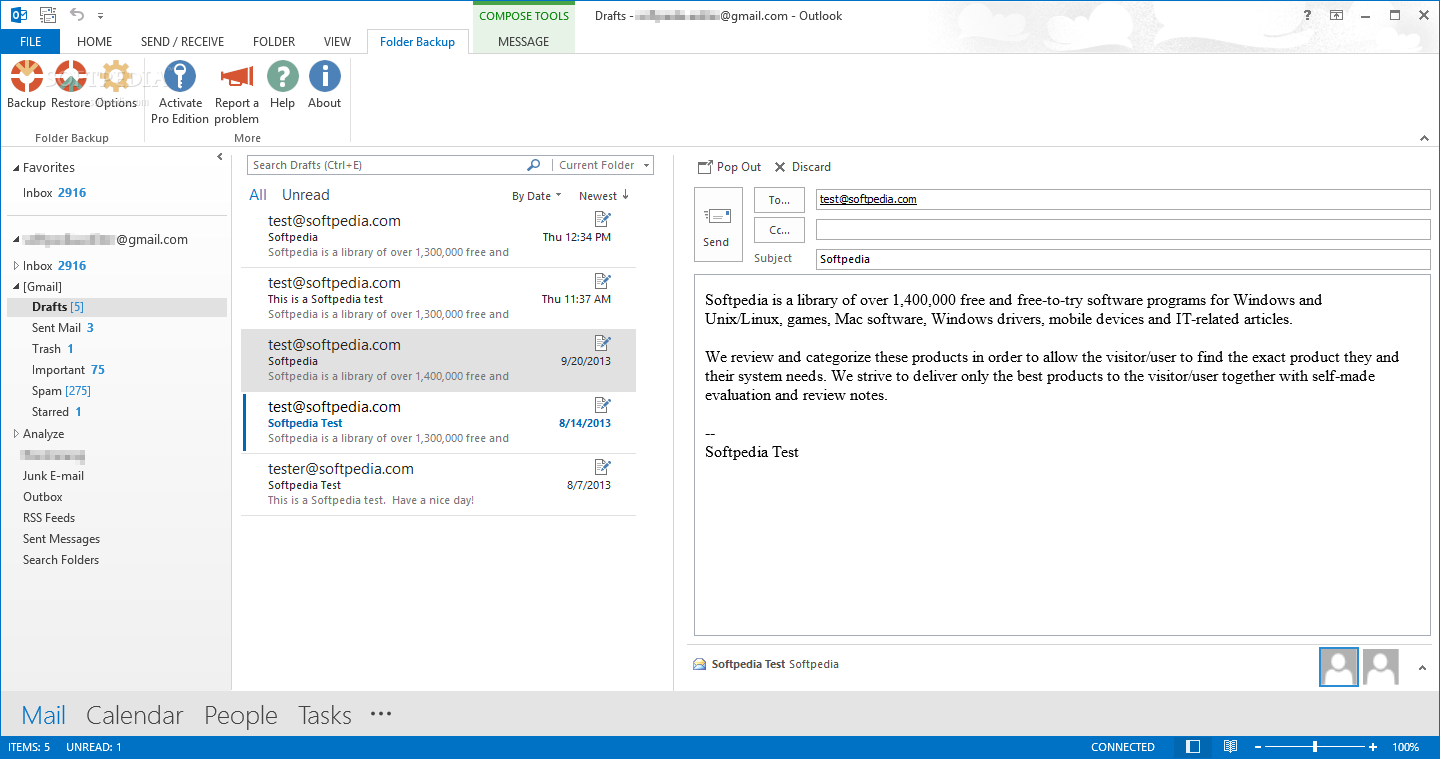Click draft icon on 8/7/2013 message
This screenshot has width=1440, height=759.
(x=602, y=467)
